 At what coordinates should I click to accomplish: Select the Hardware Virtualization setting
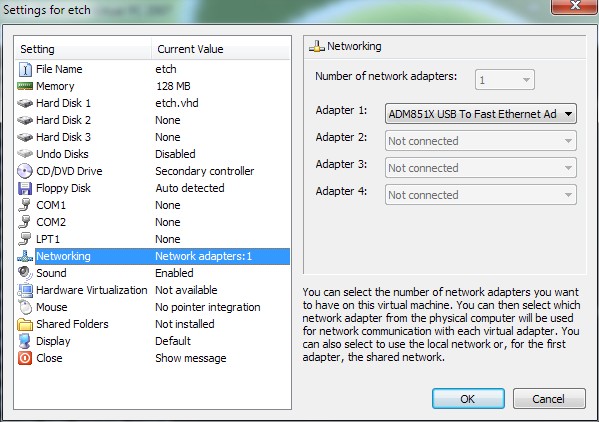coord(153,290)
